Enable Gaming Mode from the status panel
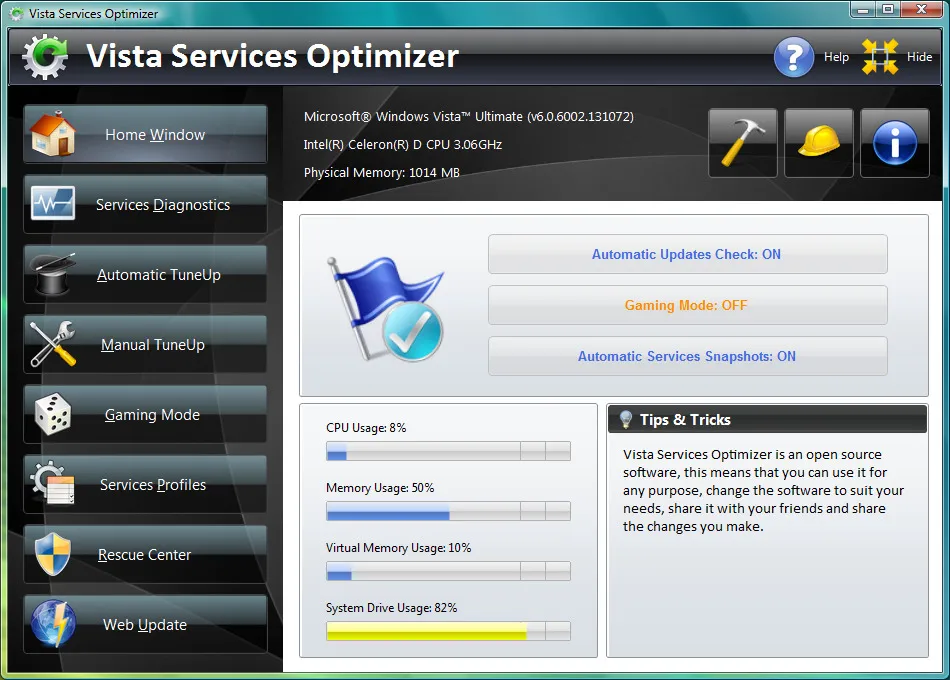This screenshot has width=950, height=680. point(687,305)
